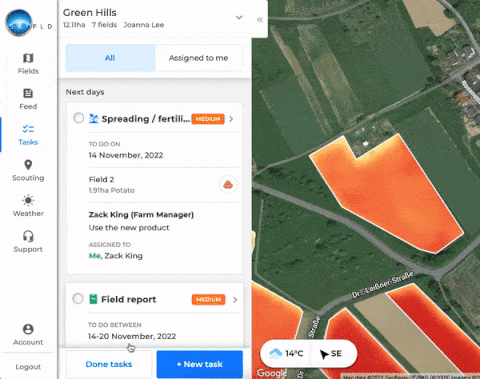480x379 pixels.
Task: Open the Fields map icon in sidebar
Action: pos(28,58)
